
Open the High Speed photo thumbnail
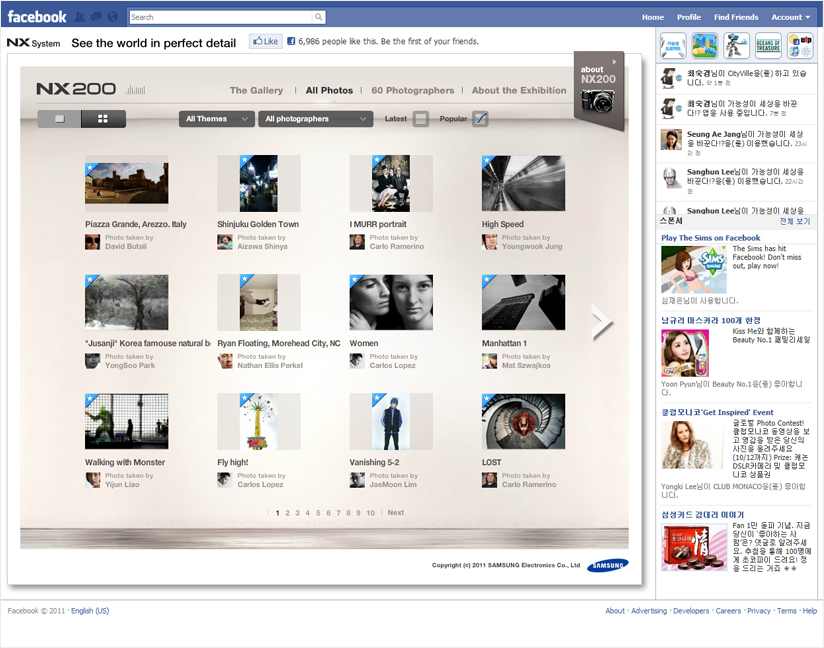[523, 183]
